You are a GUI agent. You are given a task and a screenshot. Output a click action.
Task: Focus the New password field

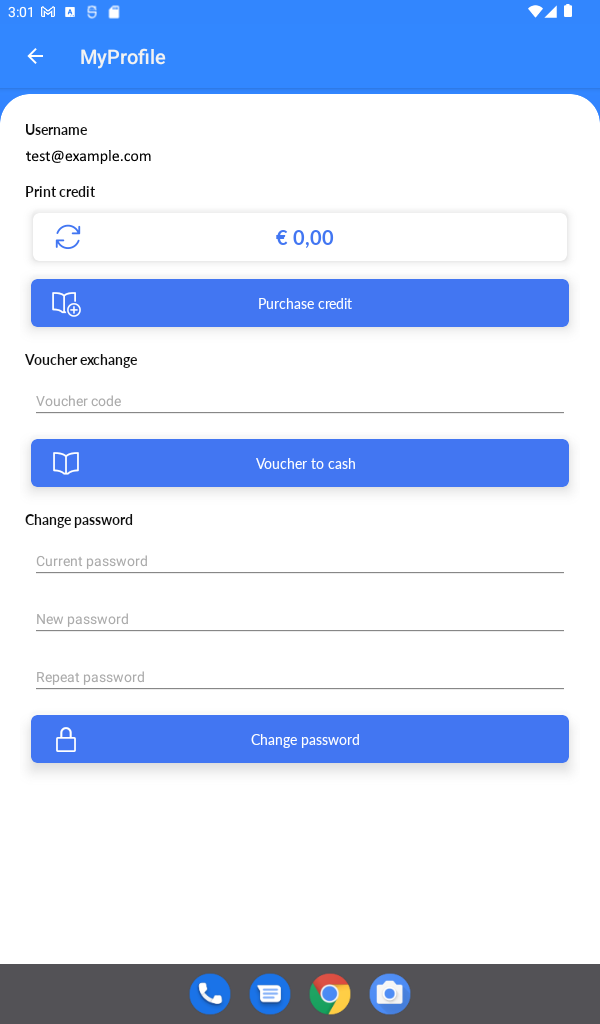[x=300, y=619]
